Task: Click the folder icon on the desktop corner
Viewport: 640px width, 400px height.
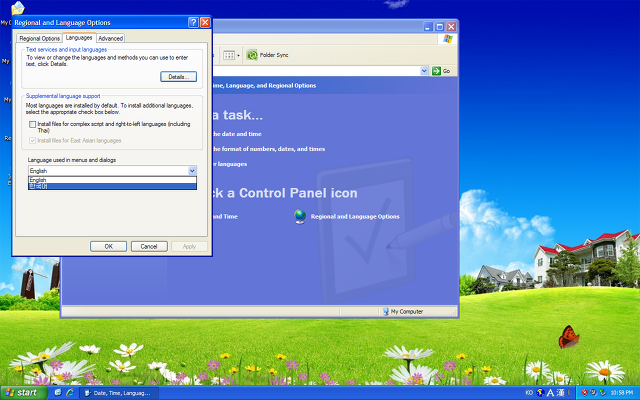Action: 18,8
